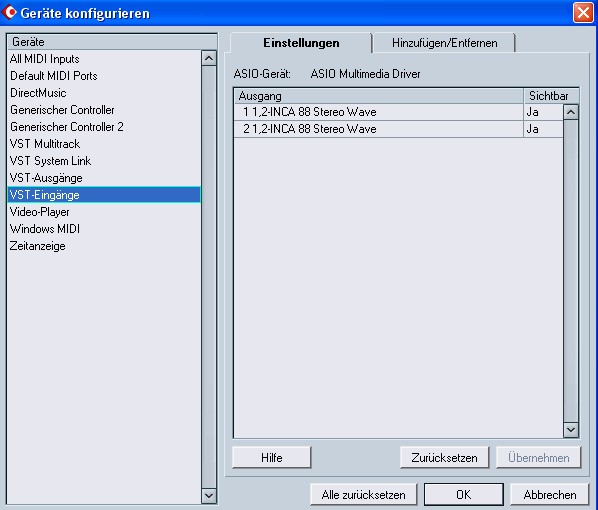This screenshot has width=598, height=510.
Task: Confirm with the OK button
Action: click(x=464, y=495)
